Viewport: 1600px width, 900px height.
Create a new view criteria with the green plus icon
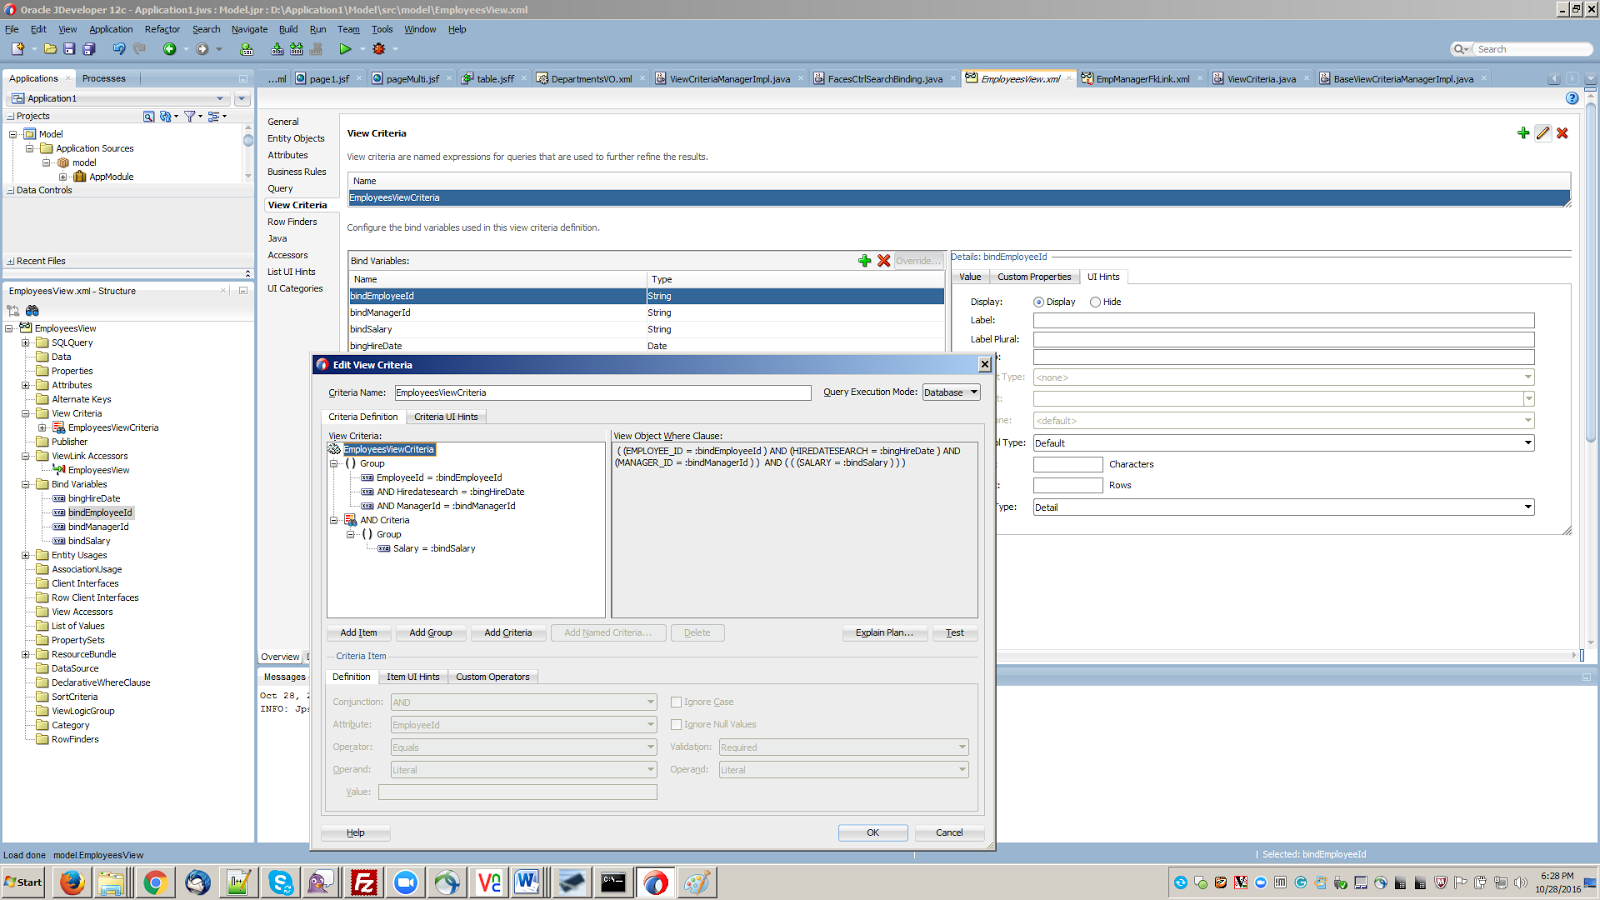coord(1523,132)
